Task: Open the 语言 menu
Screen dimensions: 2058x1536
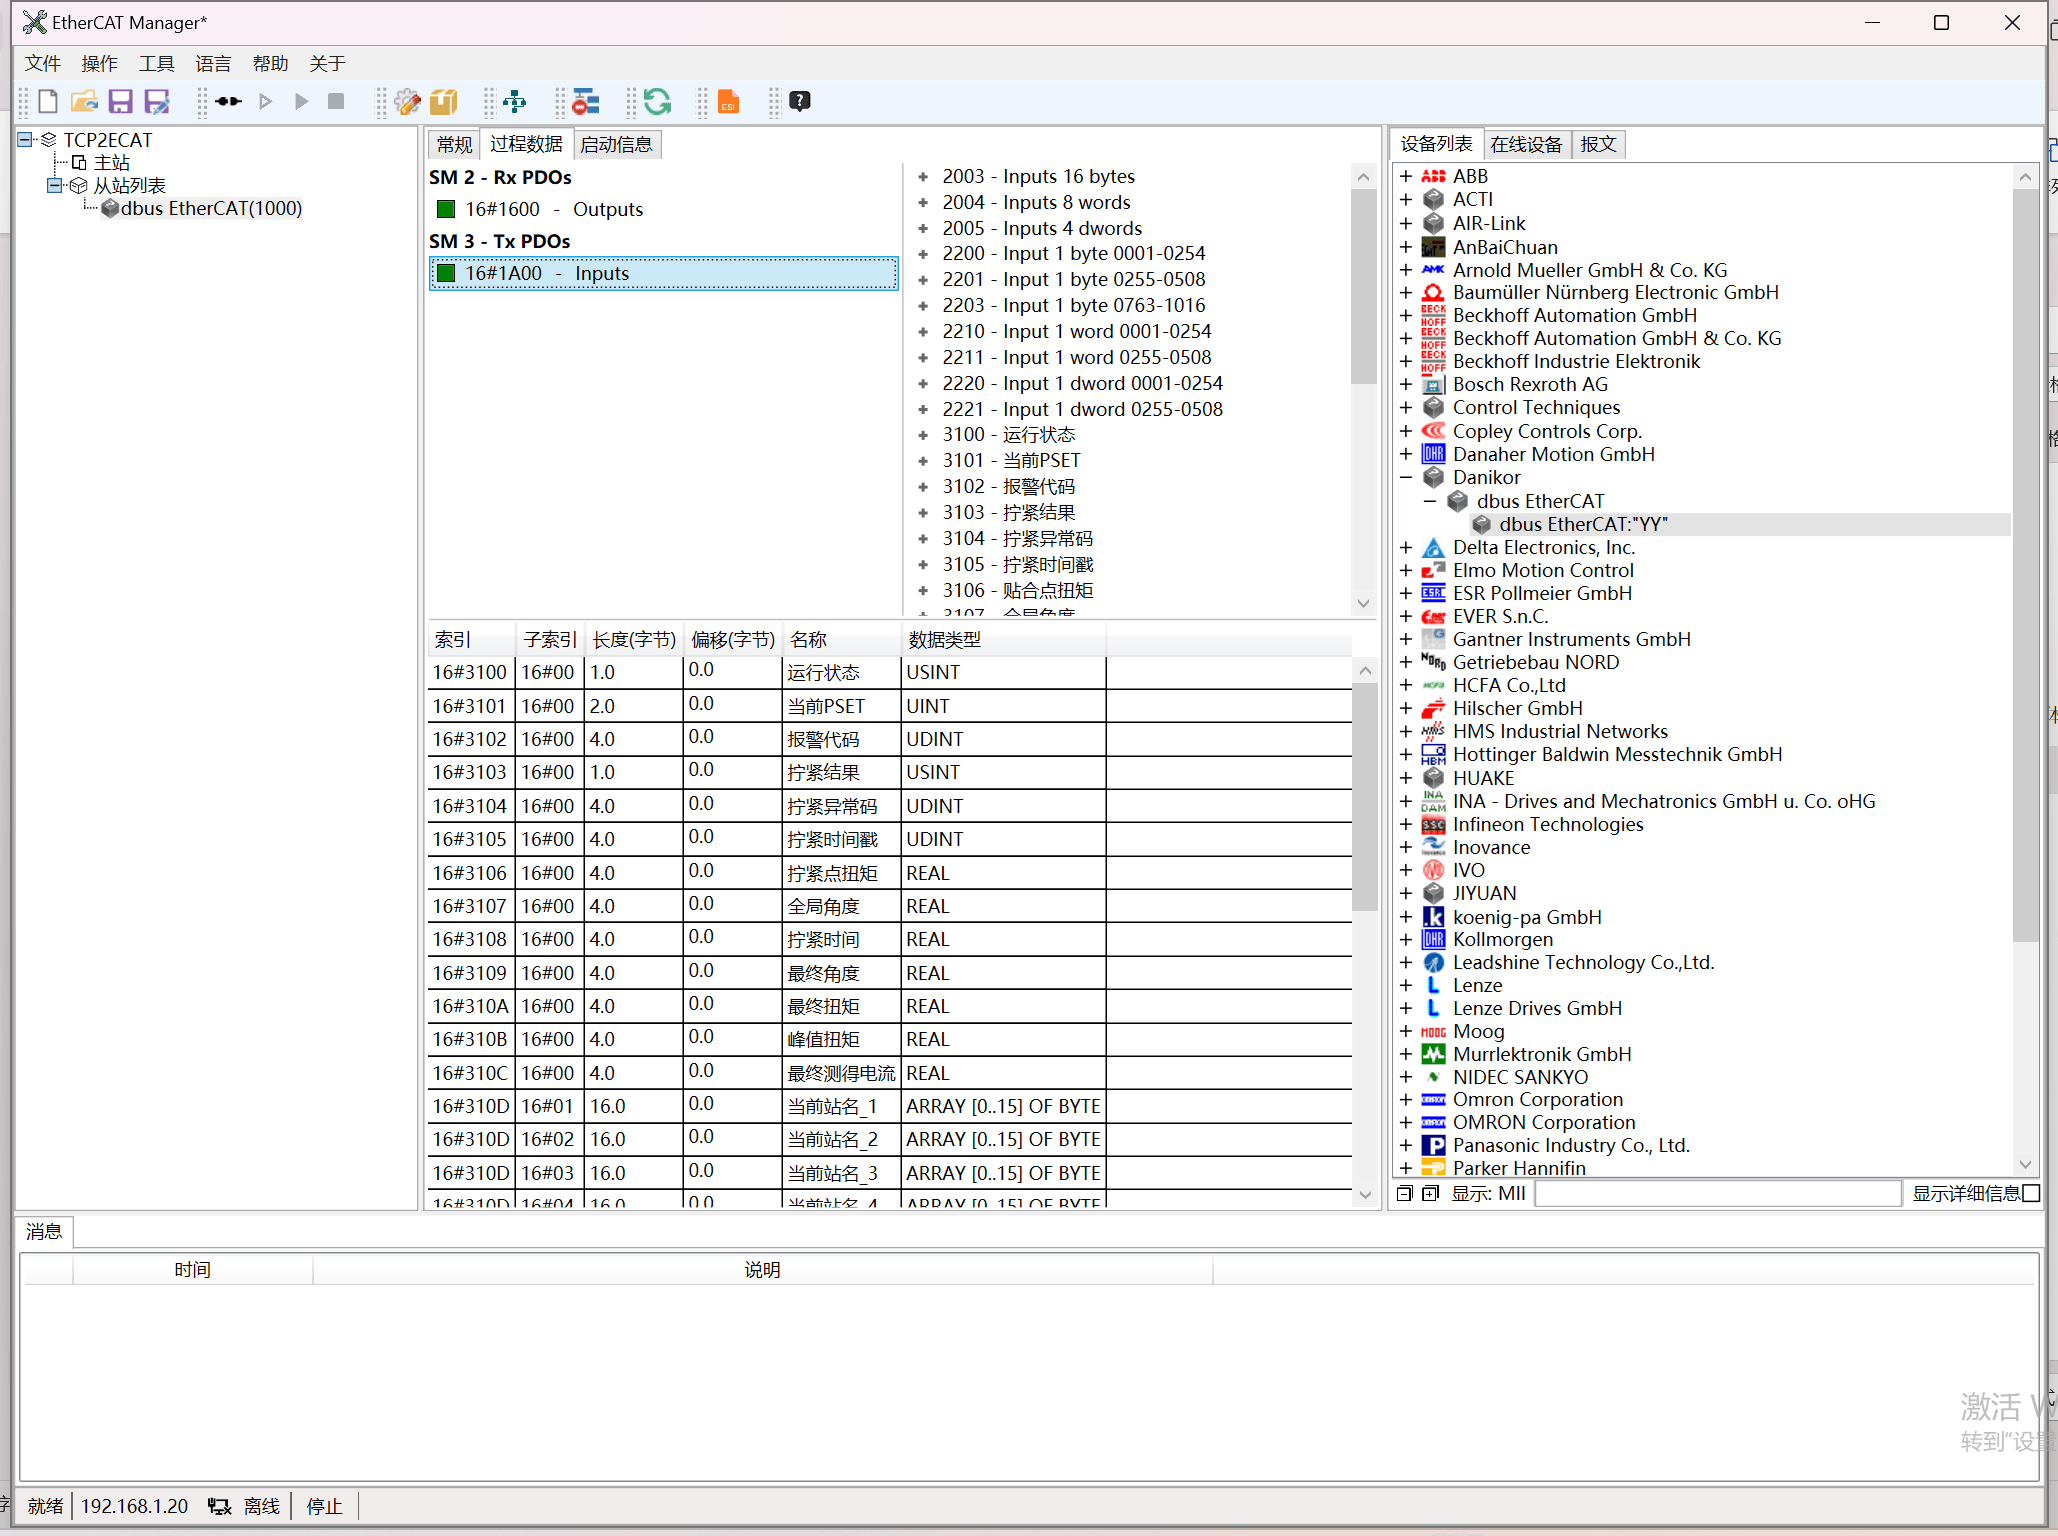Action: click(x=213, y=64)
